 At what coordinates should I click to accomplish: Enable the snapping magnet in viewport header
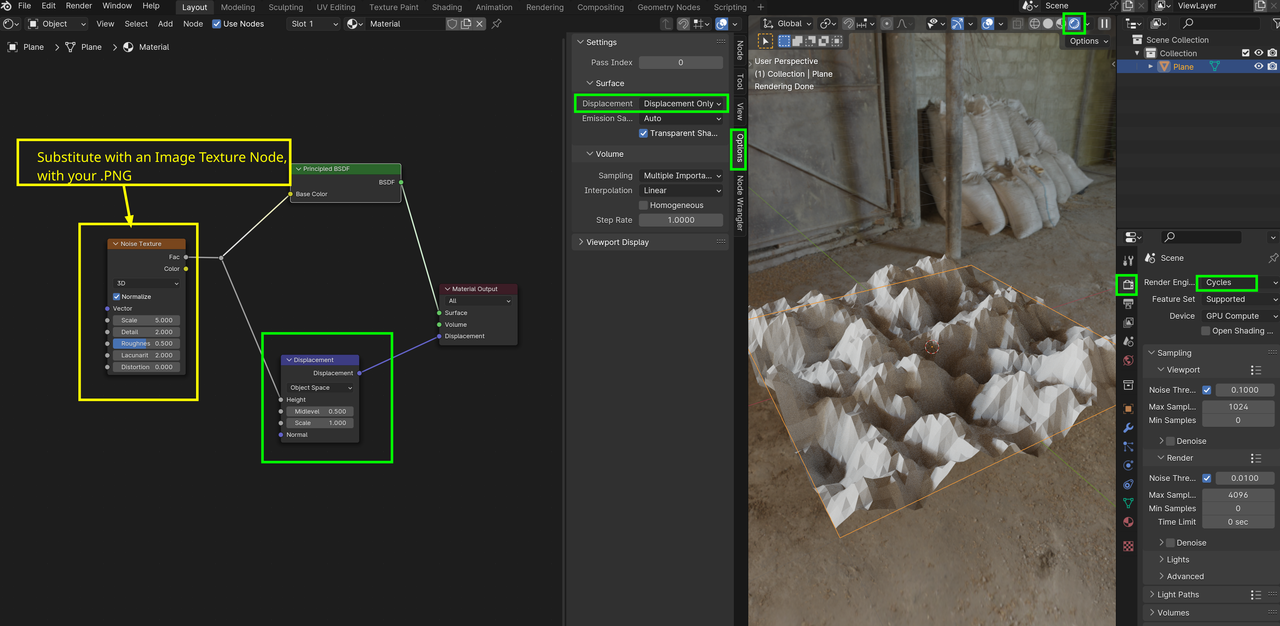pos(848,23)
